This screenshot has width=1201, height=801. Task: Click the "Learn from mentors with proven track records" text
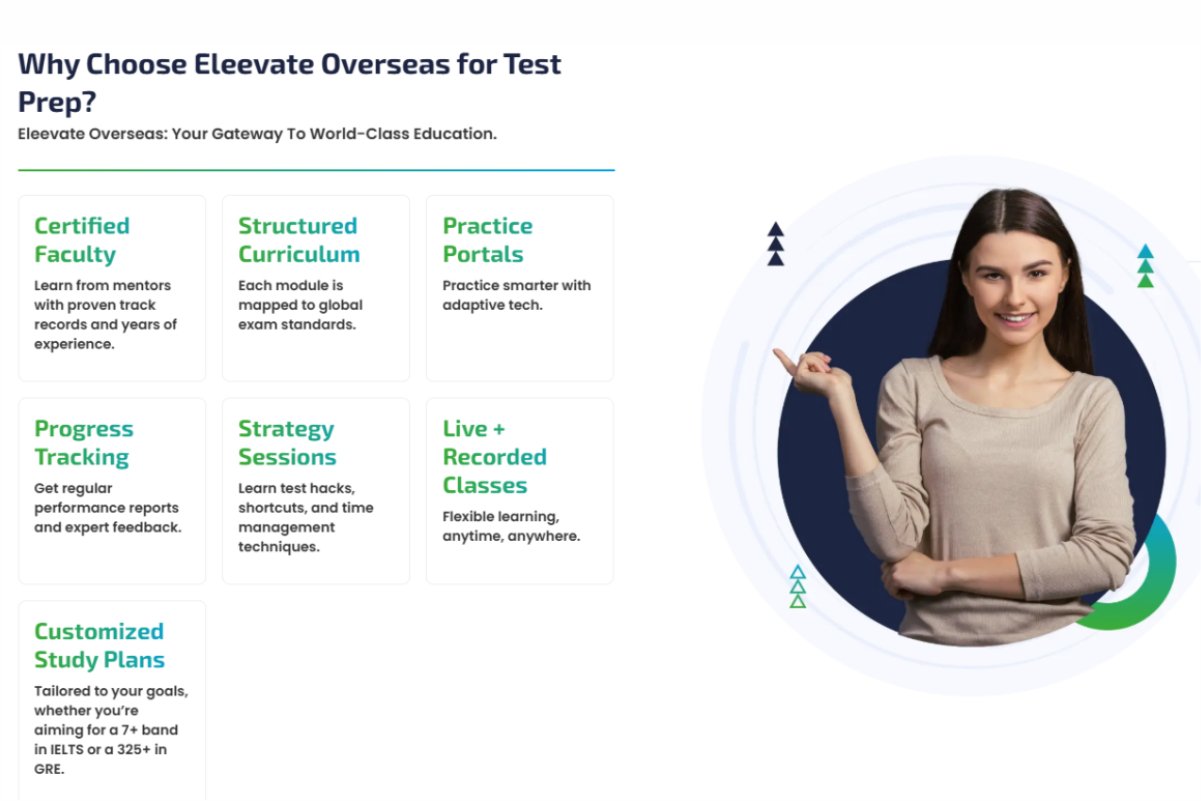pos(106,315)
